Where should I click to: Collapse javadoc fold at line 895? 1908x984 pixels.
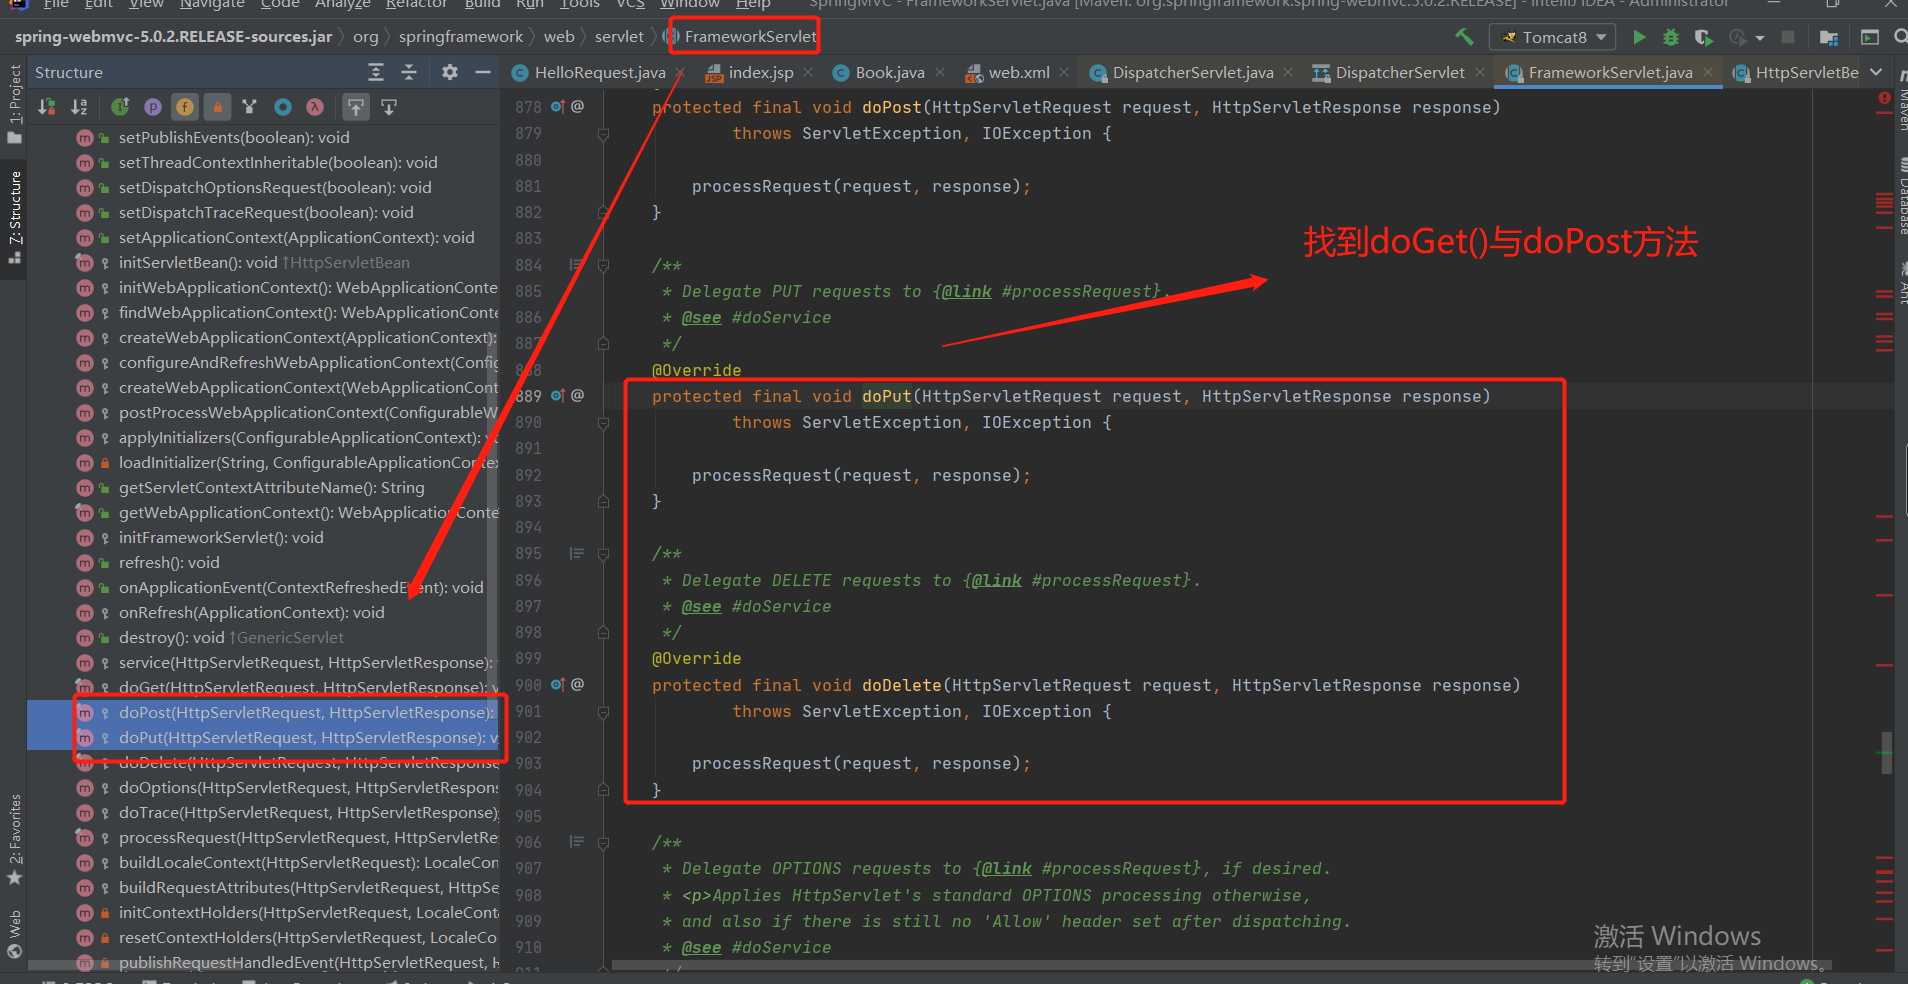pos(603,553)
